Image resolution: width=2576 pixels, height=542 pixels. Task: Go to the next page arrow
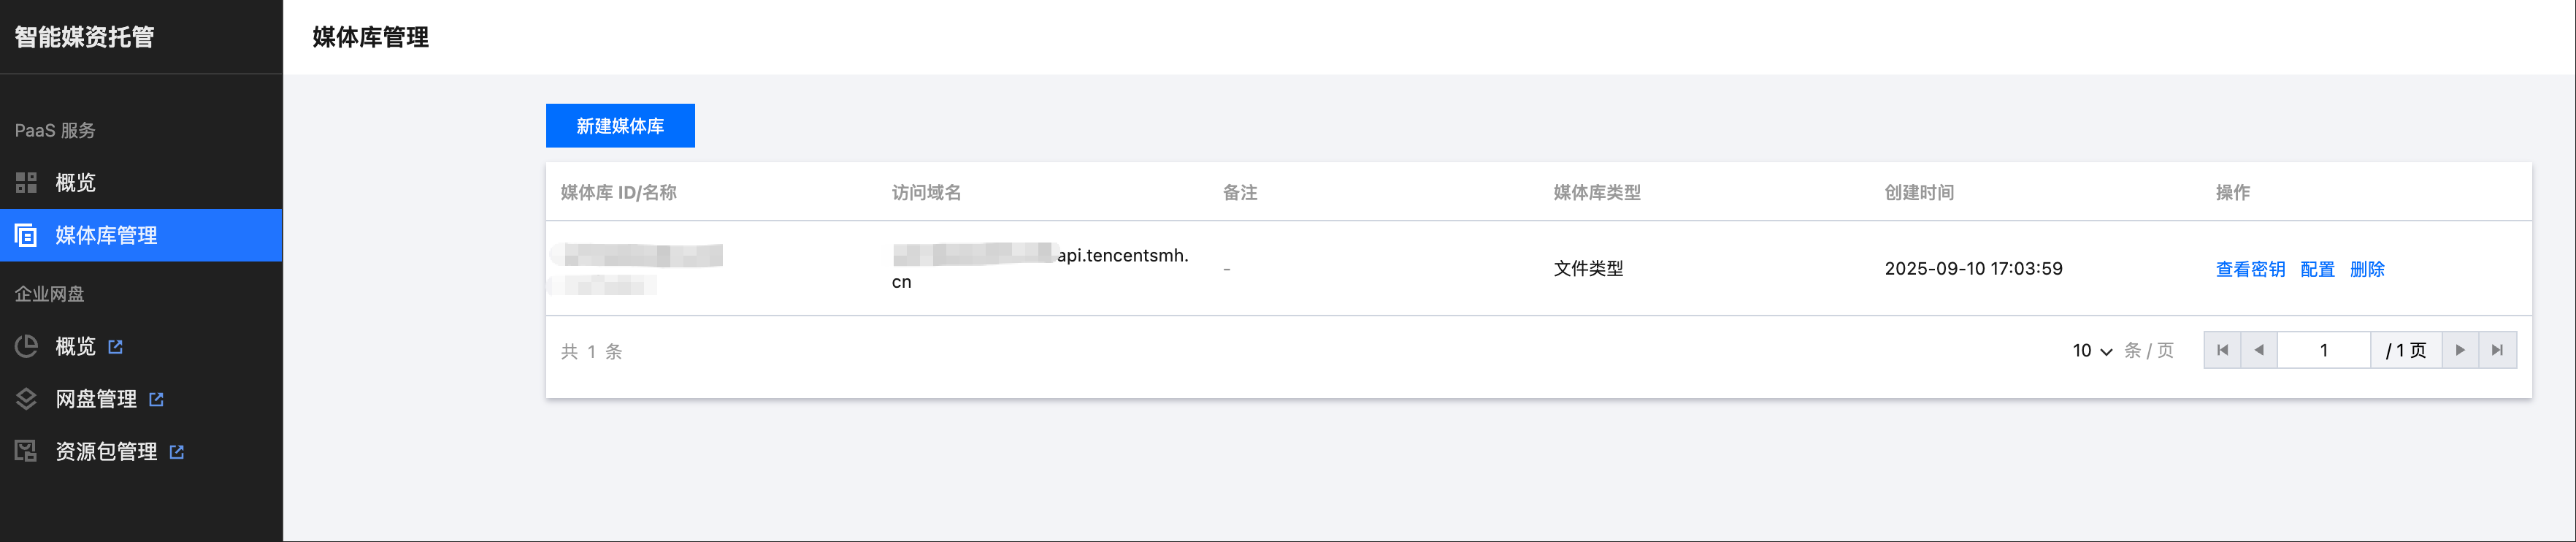[x=2460, y=350]
